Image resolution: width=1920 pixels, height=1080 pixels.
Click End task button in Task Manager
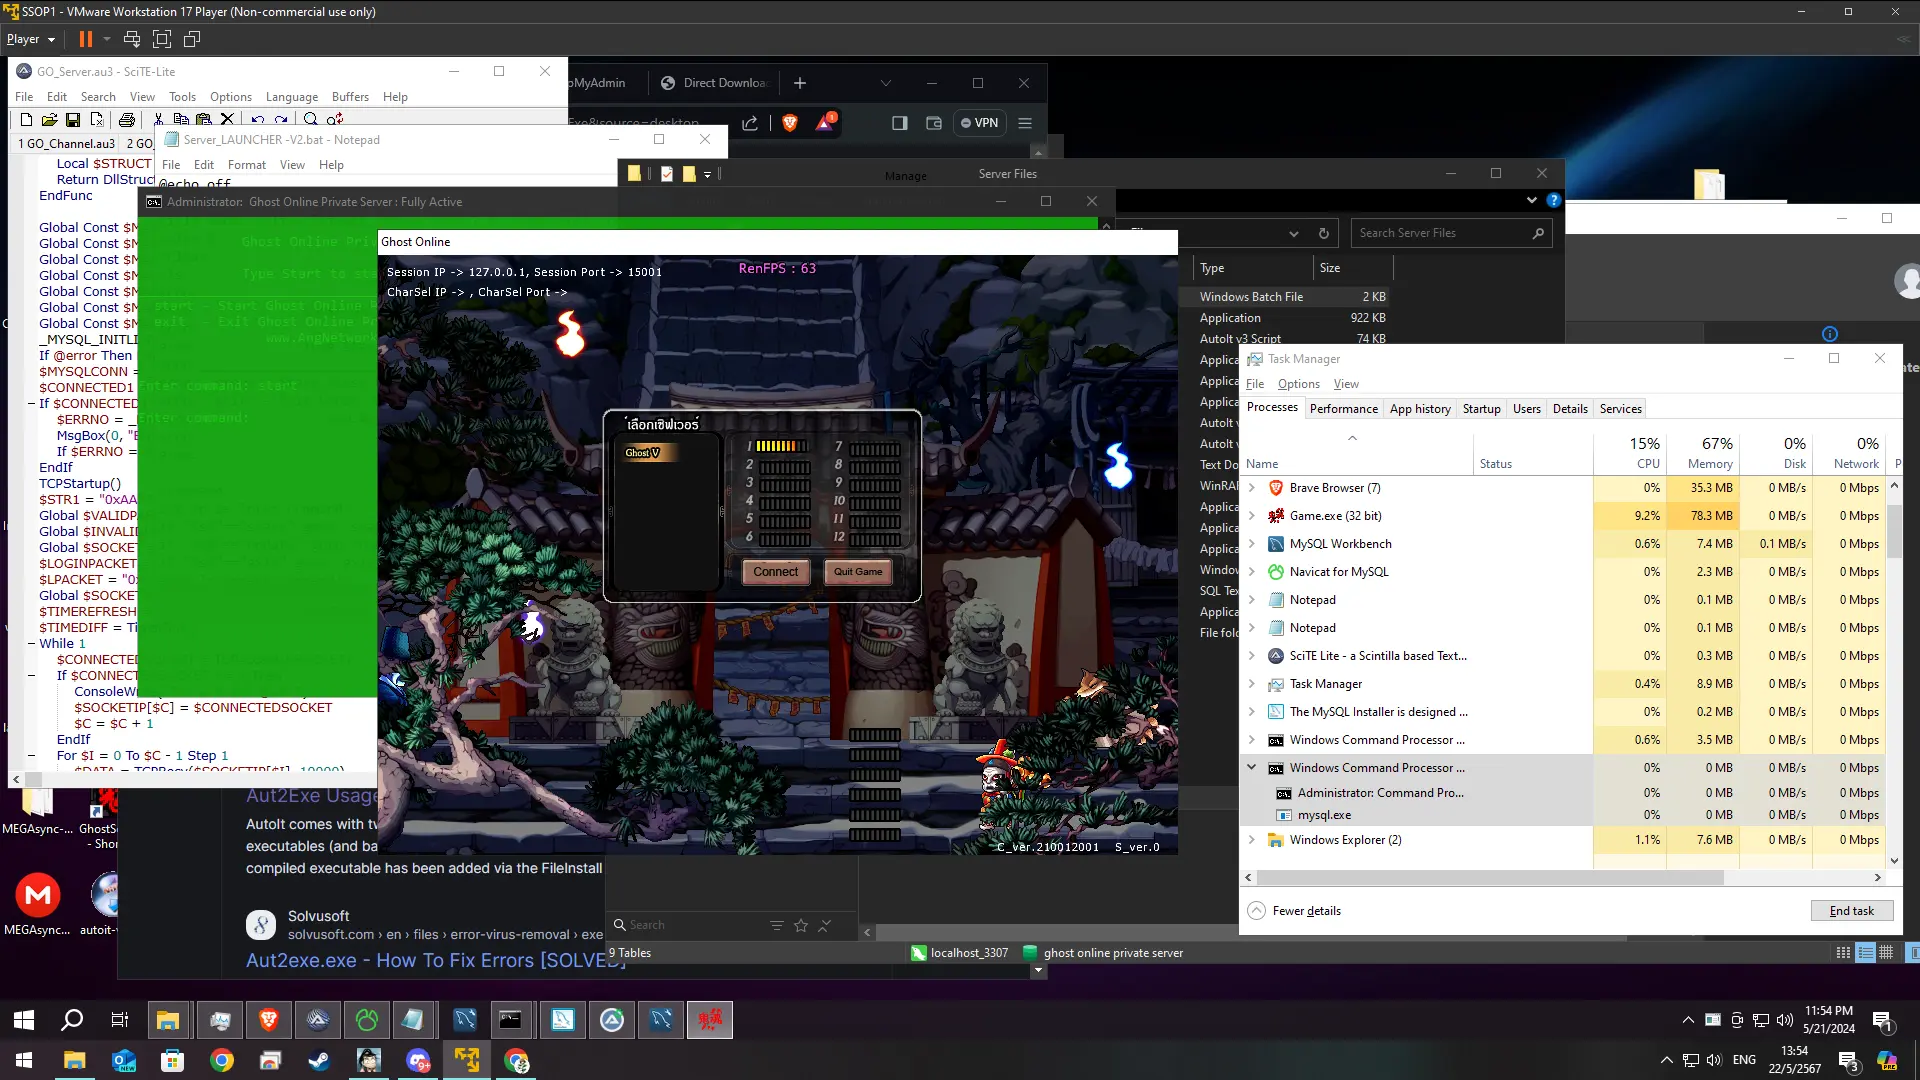coord(1852,911)
